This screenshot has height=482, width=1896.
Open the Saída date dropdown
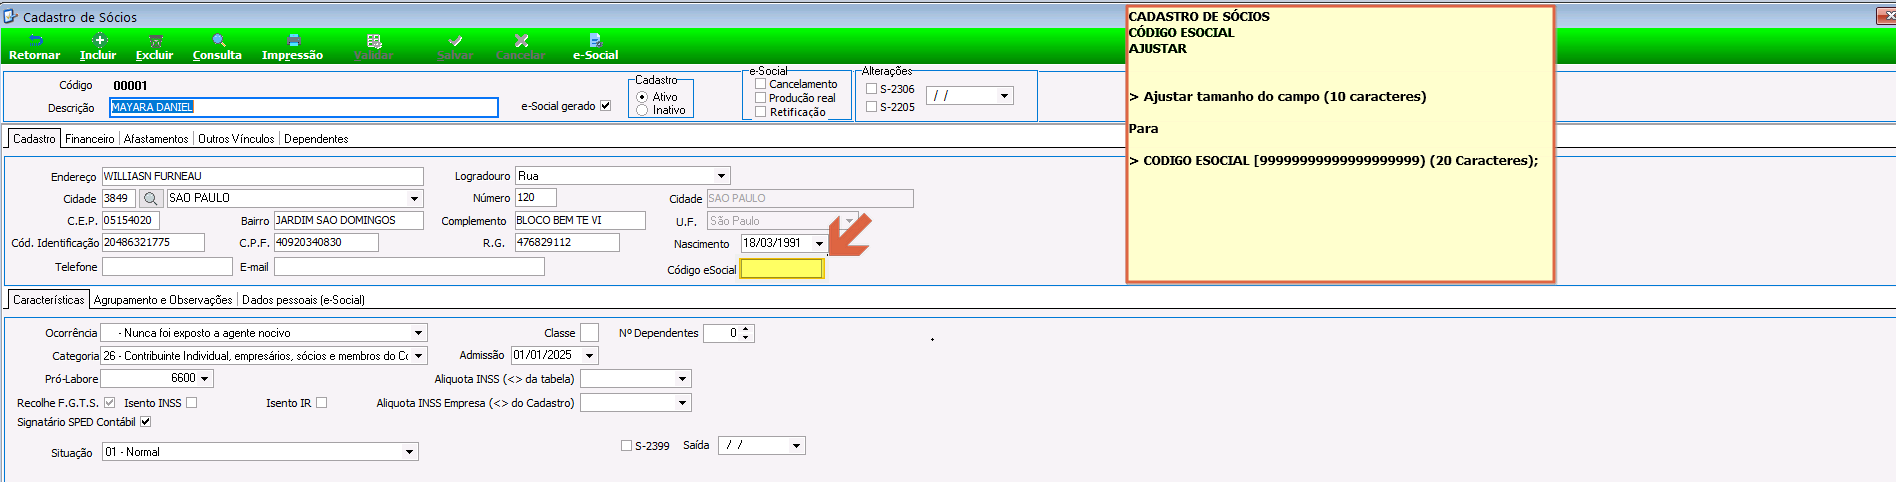(796, 446)
